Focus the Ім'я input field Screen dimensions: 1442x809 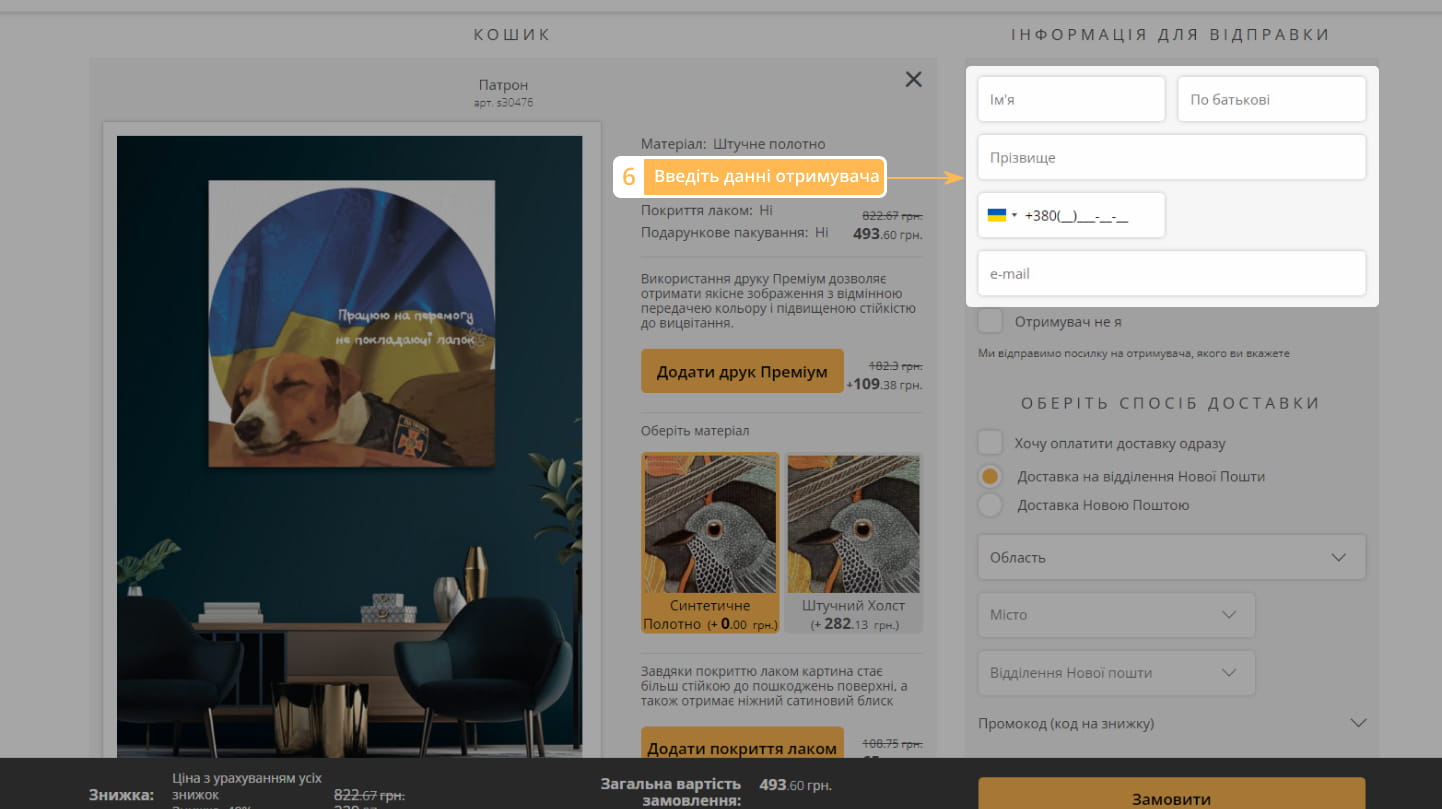click(x=1071, y=100)
